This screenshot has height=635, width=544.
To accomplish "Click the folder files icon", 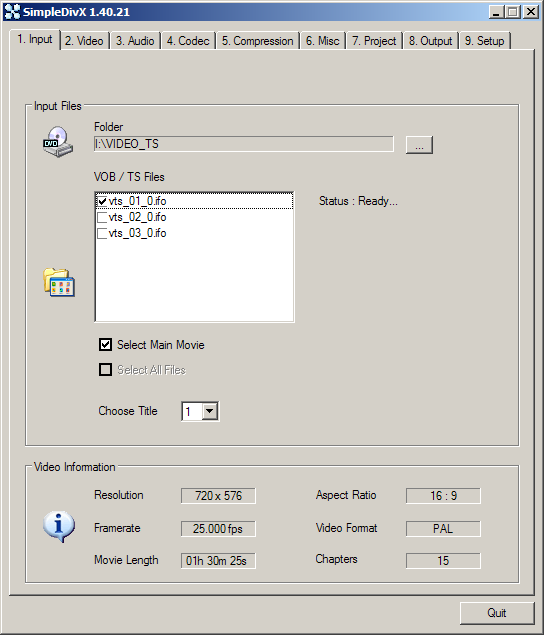I will coord(59,282).
